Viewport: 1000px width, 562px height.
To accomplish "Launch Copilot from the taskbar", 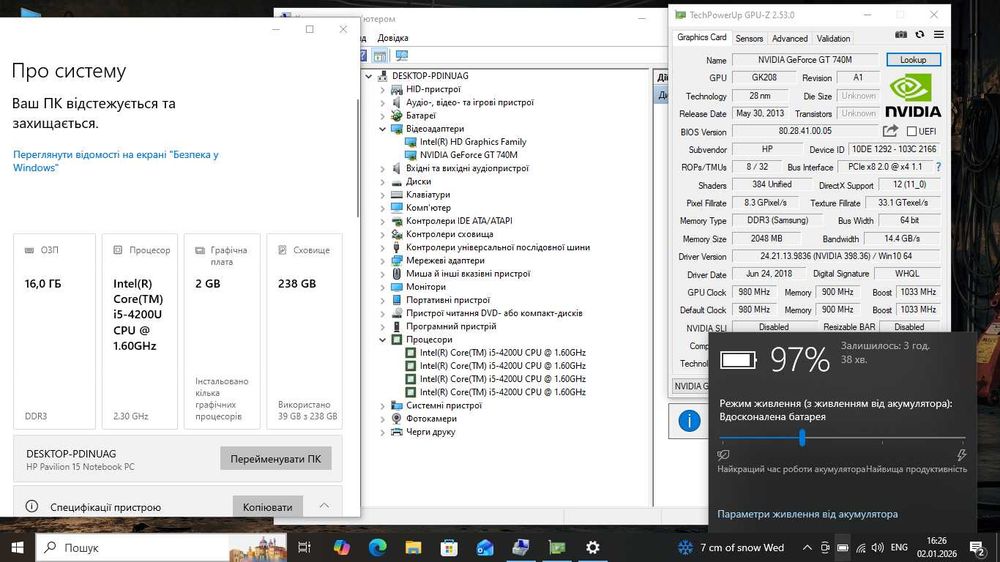I will click(x=341, y=547).
